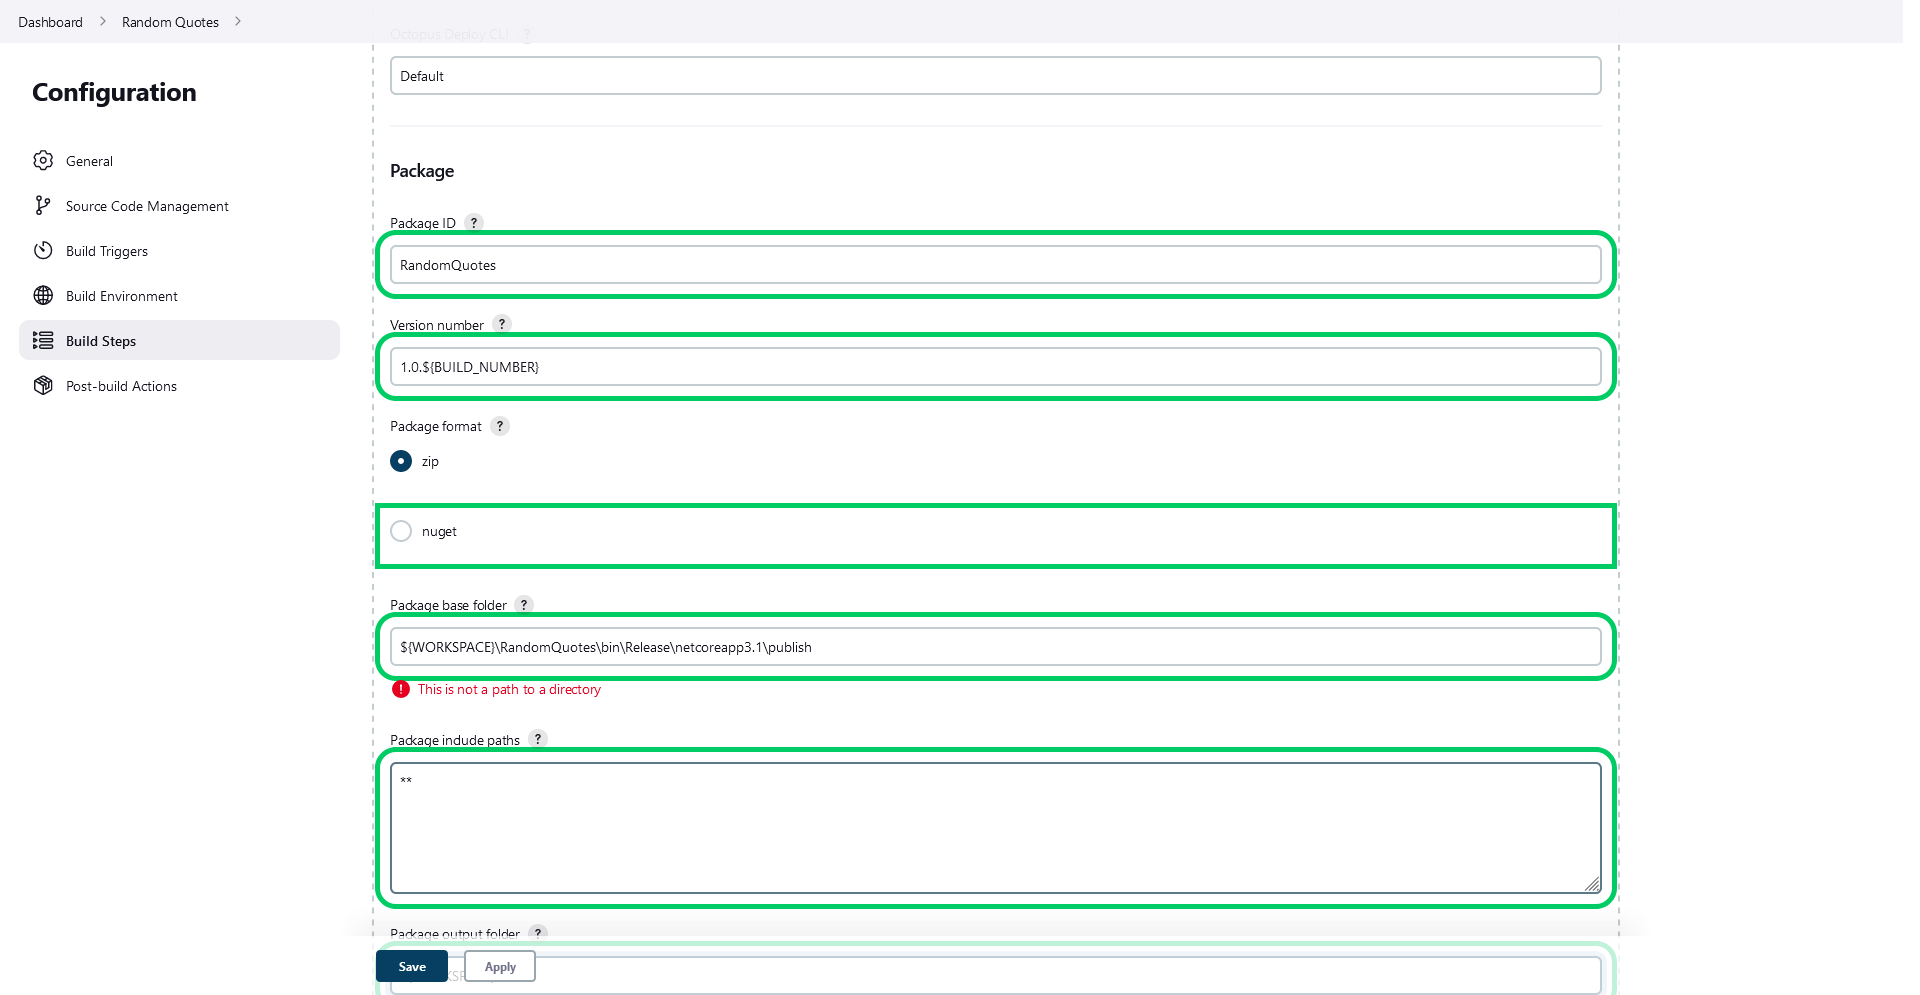Image resolution: width=1920 pixels, height=995 pixels.
Task: Open the Dashboard breadcrumb link
Action: [x=50, y=22]
